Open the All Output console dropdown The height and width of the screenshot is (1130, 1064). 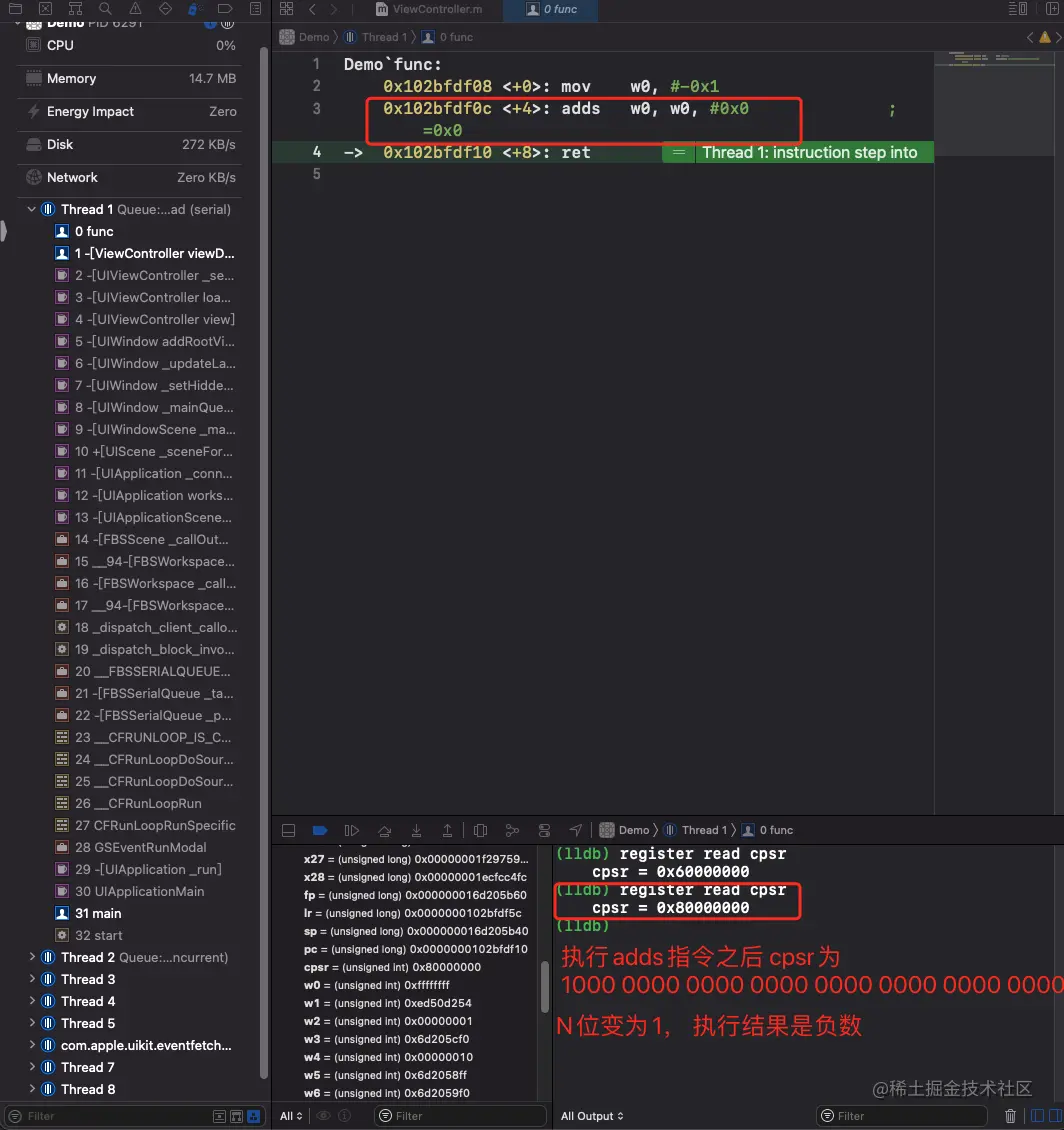pyautogui.click(x=592, y=1116)
